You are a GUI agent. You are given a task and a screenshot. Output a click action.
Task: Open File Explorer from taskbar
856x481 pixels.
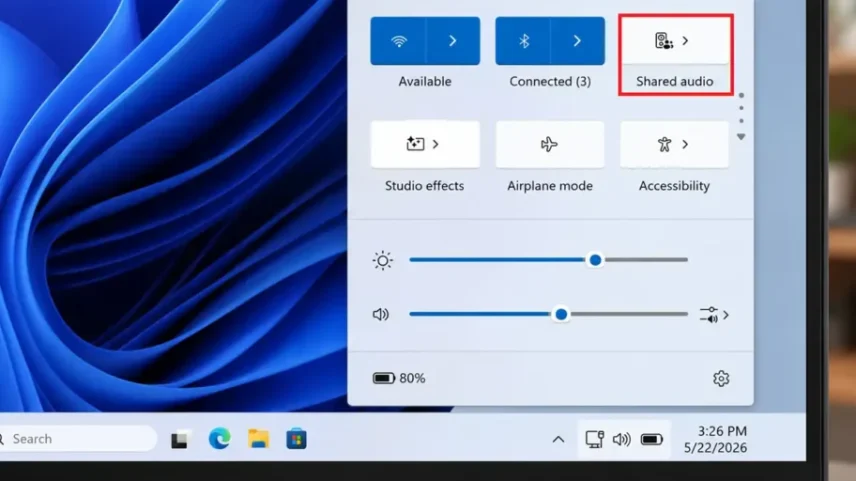coord(258,439)
